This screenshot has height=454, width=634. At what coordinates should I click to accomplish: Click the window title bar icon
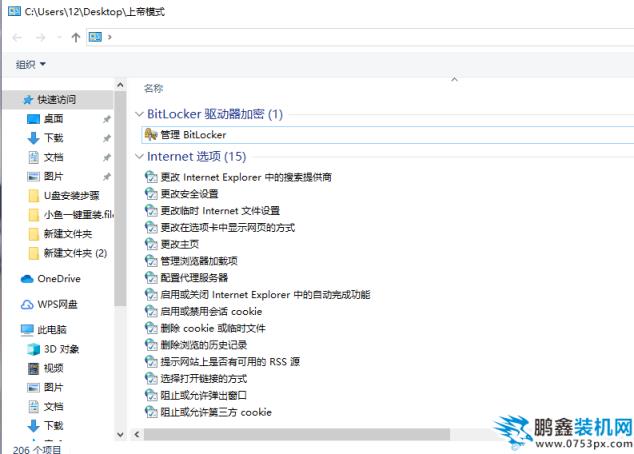click(x=14, y=11)
